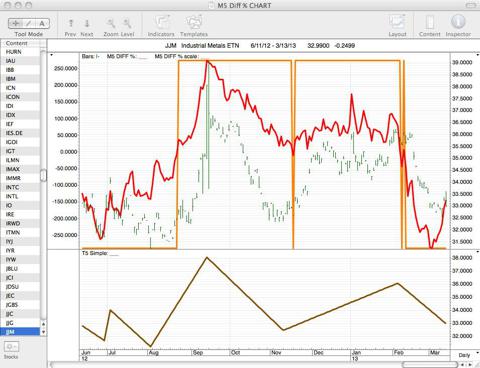This screenshot has width=480, height=368.
Task: Select INTC in the symbol list
Action: [20, 187]
